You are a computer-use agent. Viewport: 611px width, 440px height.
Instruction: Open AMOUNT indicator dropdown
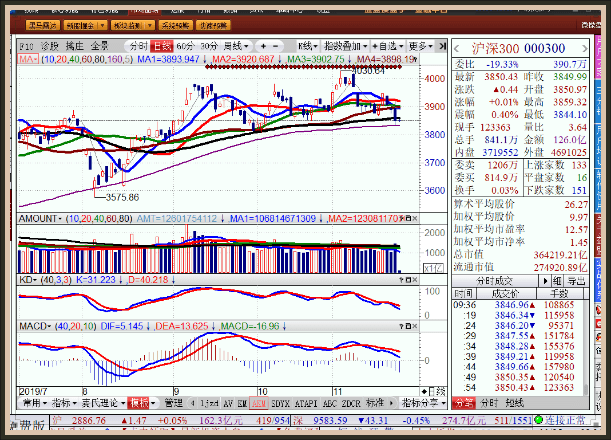pos(41,219)
